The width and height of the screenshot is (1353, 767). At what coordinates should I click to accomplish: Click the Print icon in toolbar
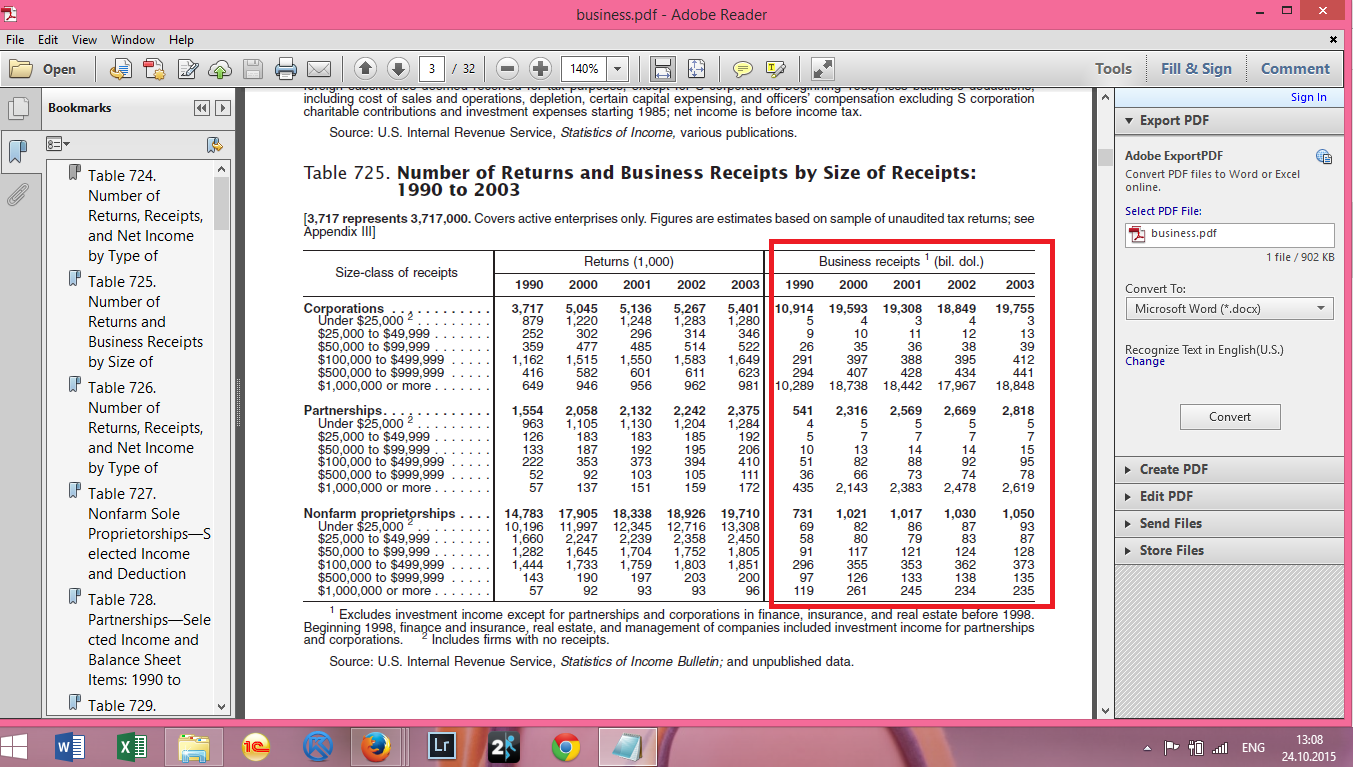(286, 69)
